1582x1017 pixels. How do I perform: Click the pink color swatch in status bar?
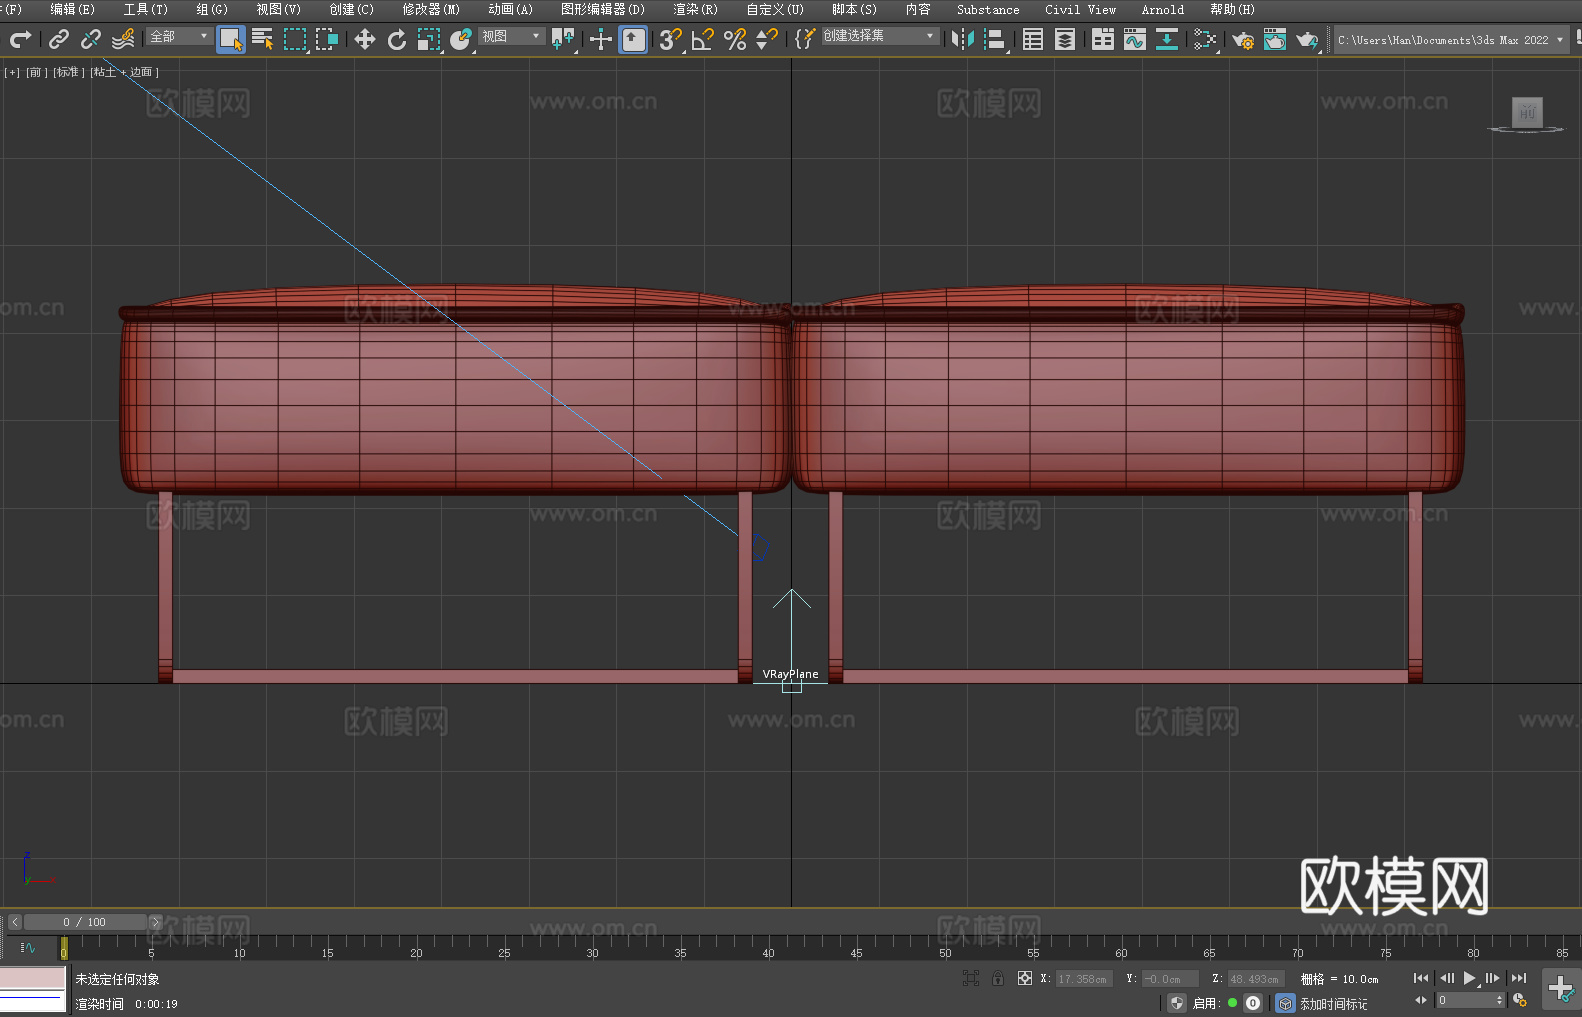tap(33, 978)
